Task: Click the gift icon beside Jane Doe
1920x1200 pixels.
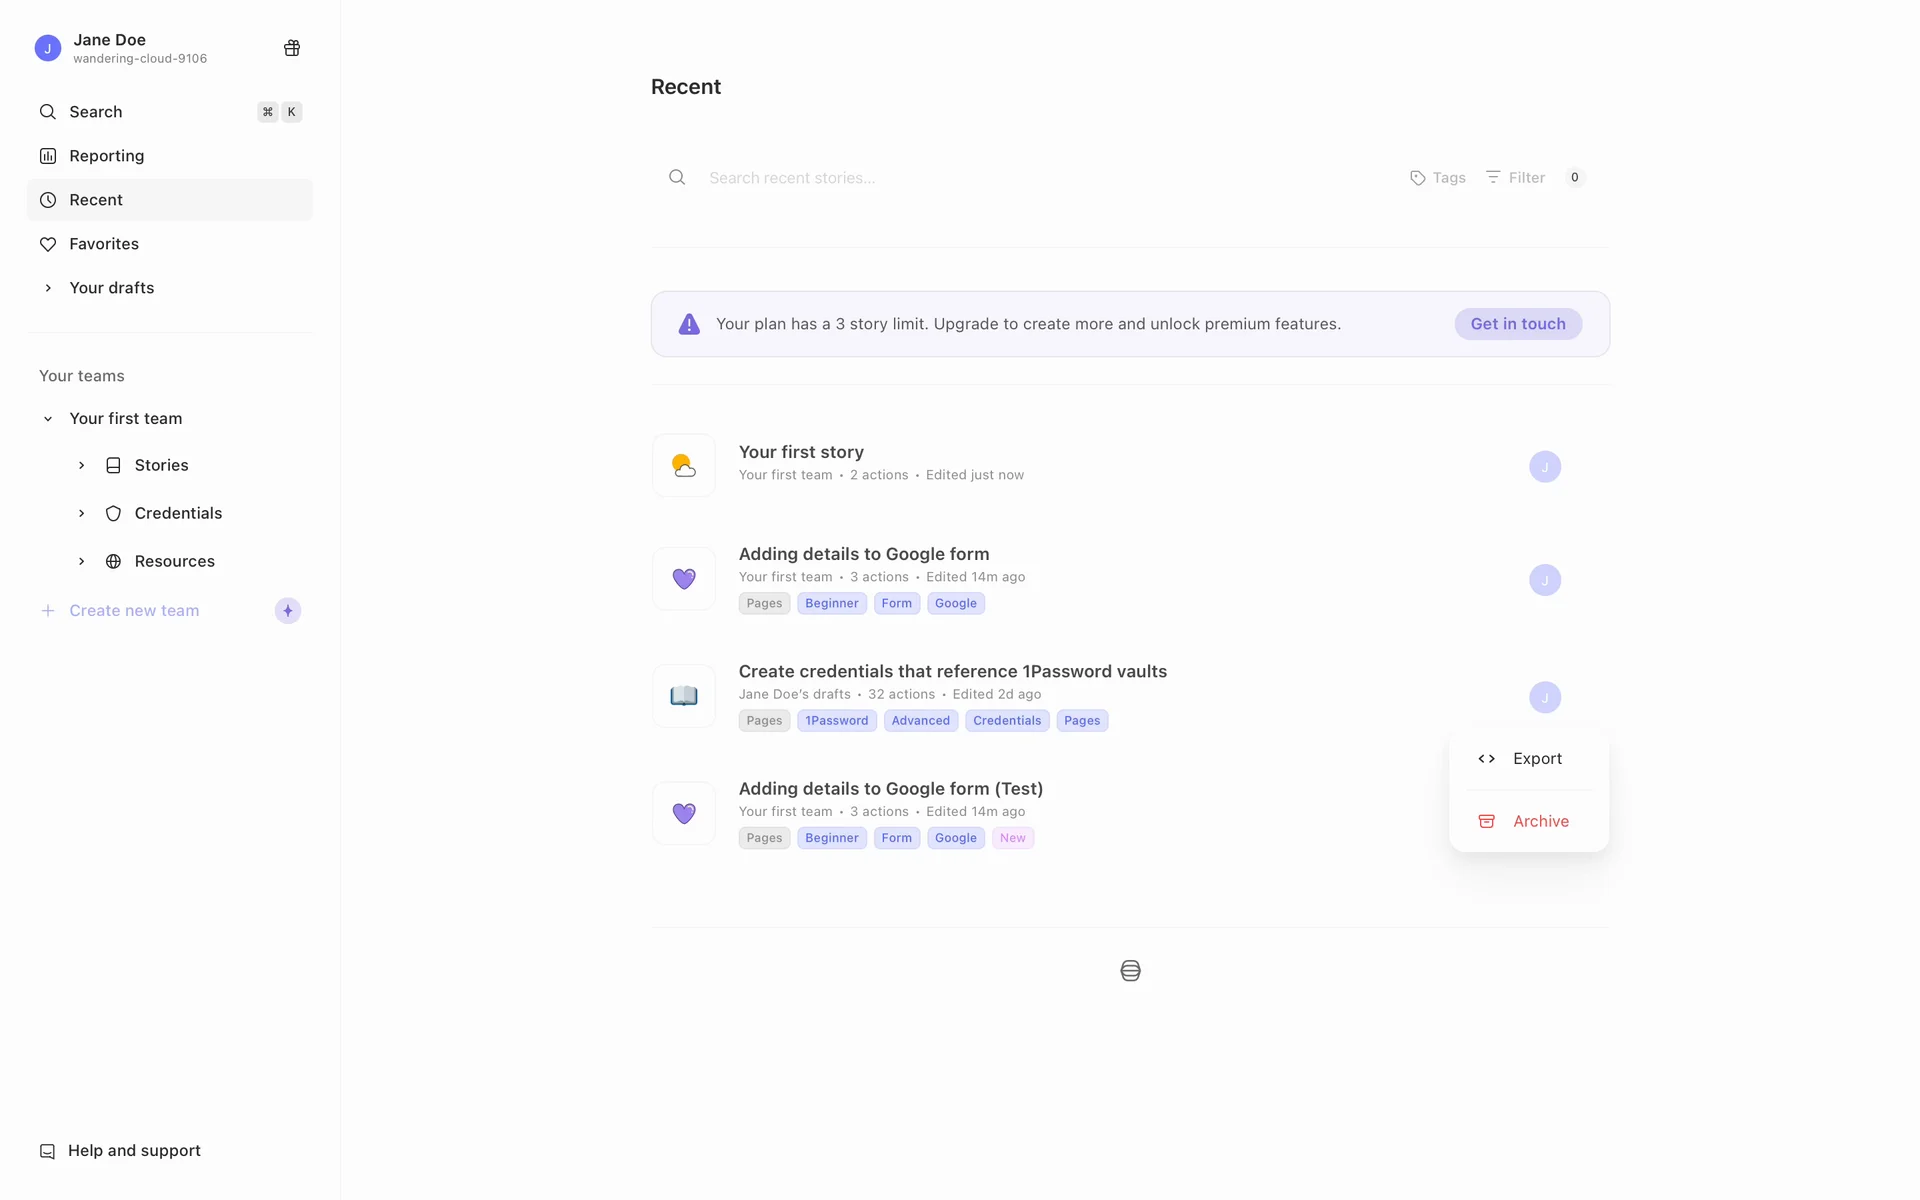Action: 292,48
